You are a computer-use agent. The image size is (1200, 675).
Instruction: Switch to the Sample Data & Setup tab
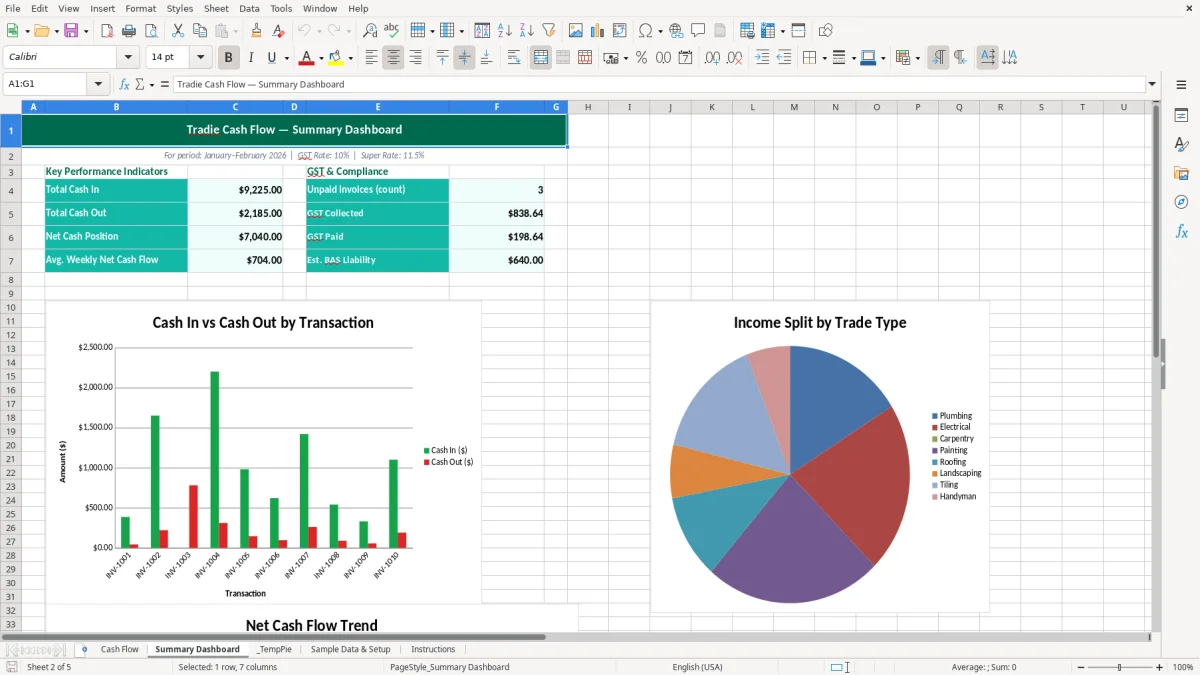pyautogui.click(x=350, y=649)
